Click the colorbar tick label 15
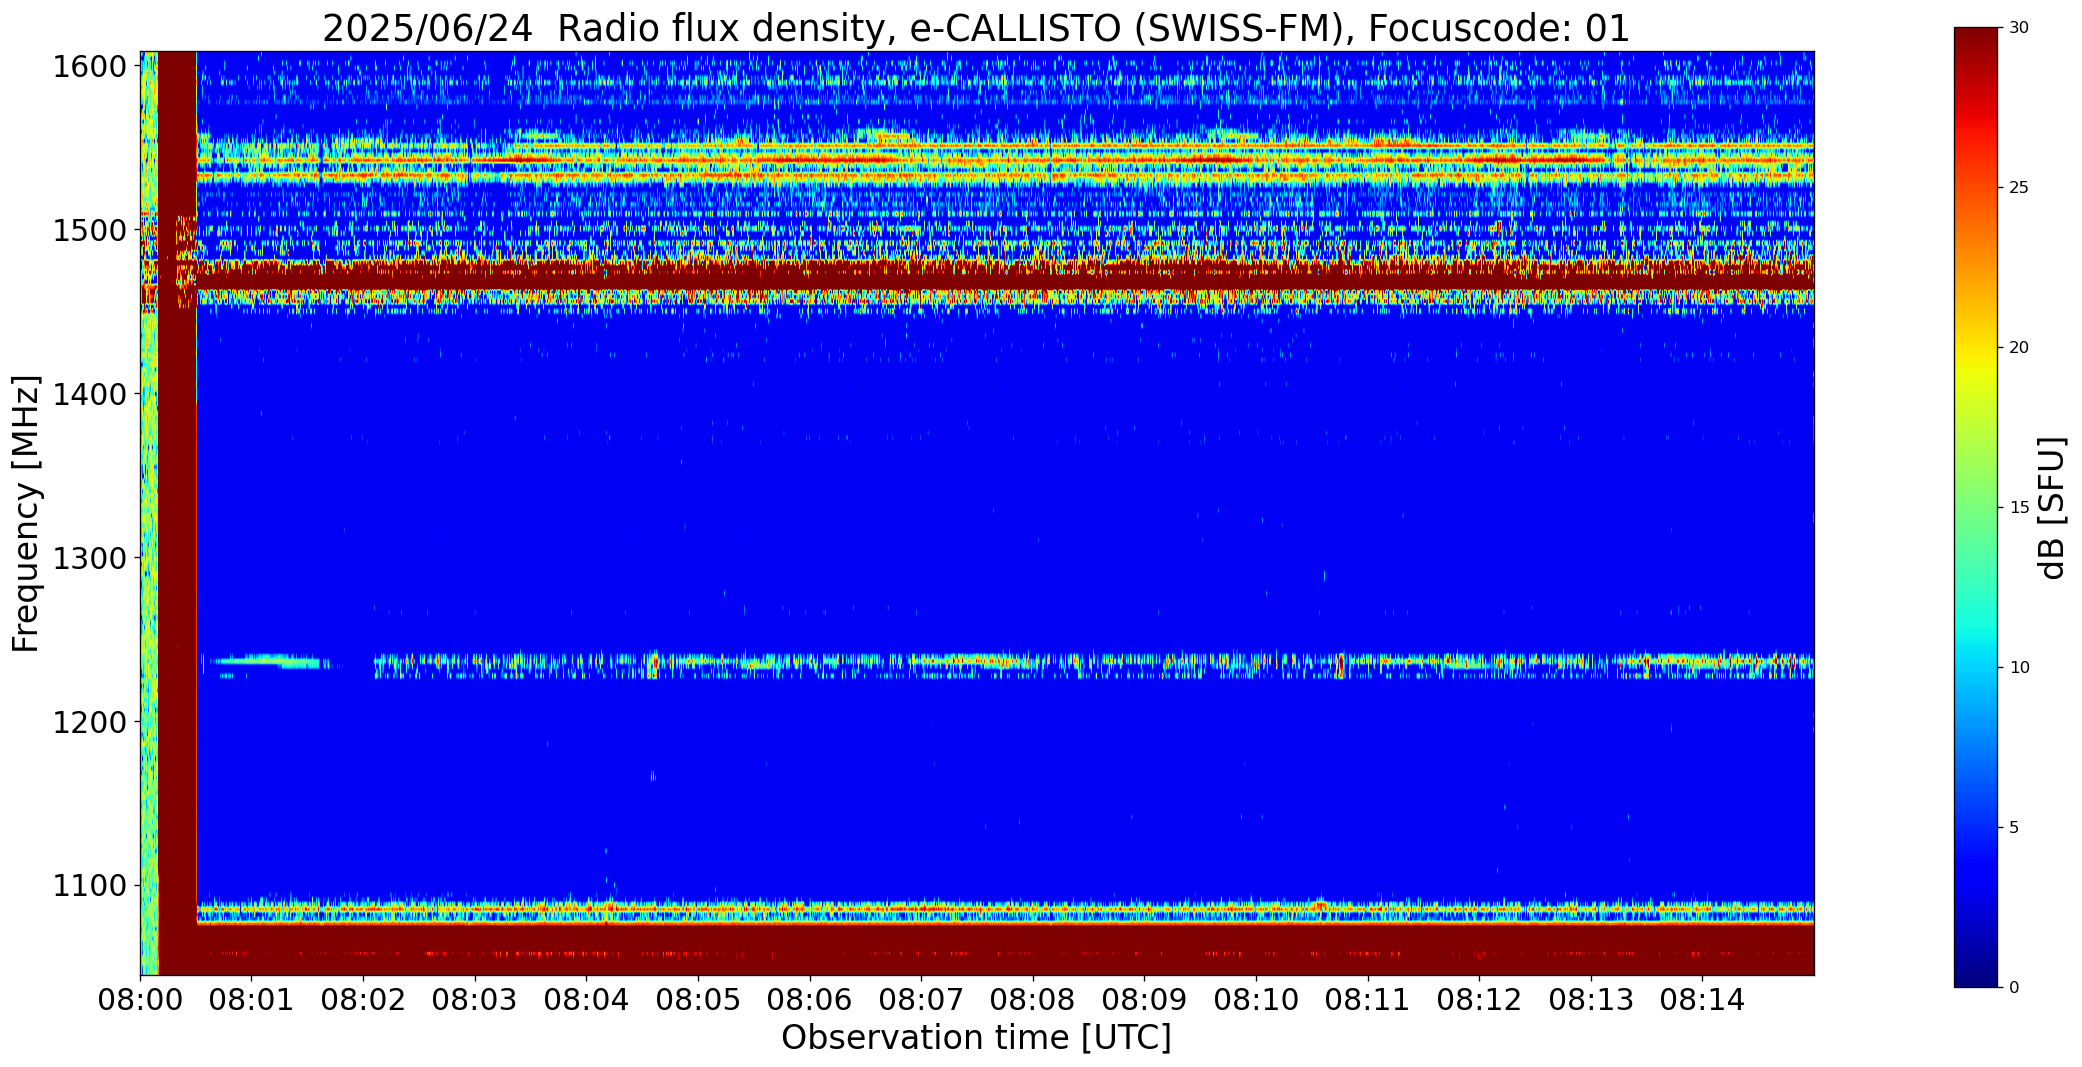Image resolution: width=2082 pixels, height=1067 pixels. point(2020,508)
